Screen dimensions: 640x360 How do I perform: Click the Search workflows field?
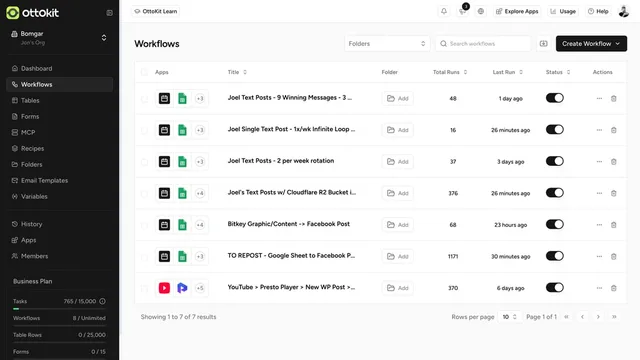coord(483,44)
